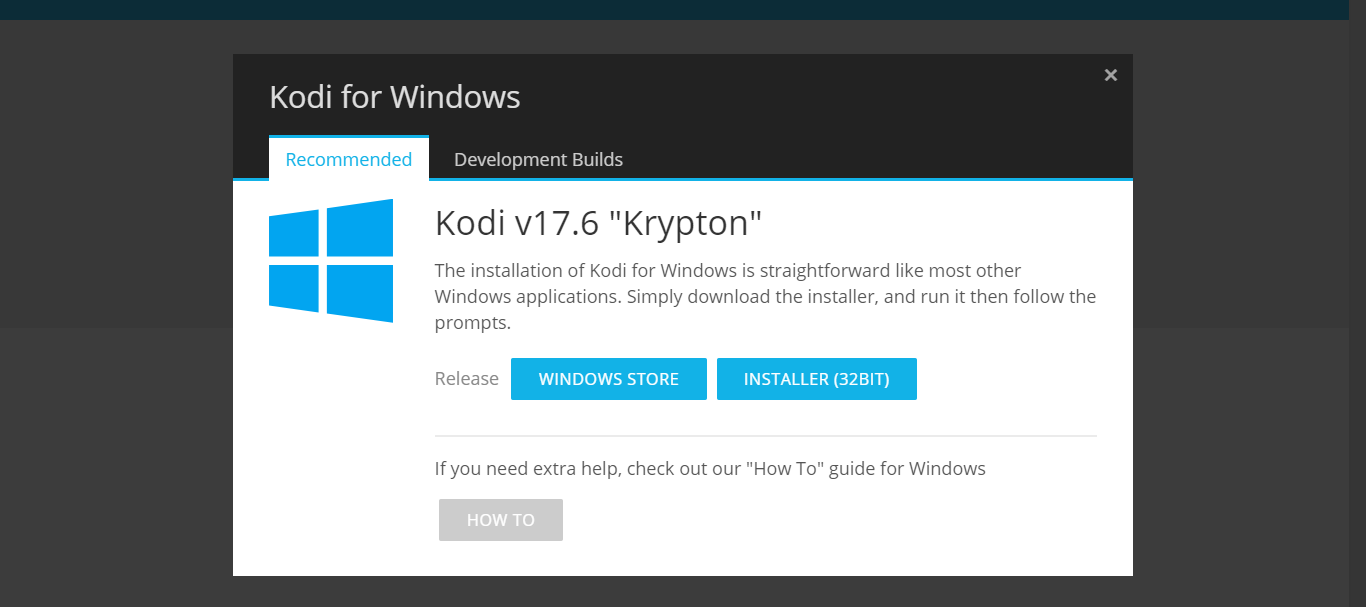Click the Kodi v17.6 "Krypton" heading

tap(599, 223)
